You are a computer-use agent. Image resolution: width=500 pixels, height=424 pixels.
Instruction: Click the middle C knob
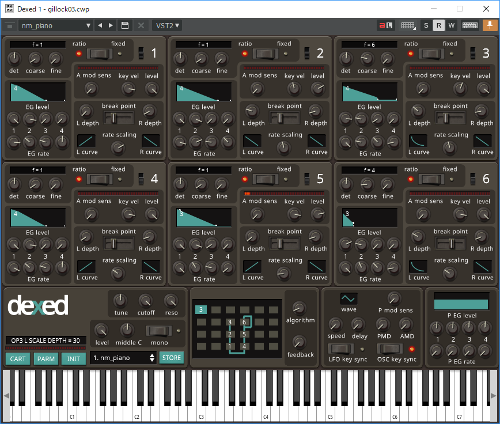point(127,330)
